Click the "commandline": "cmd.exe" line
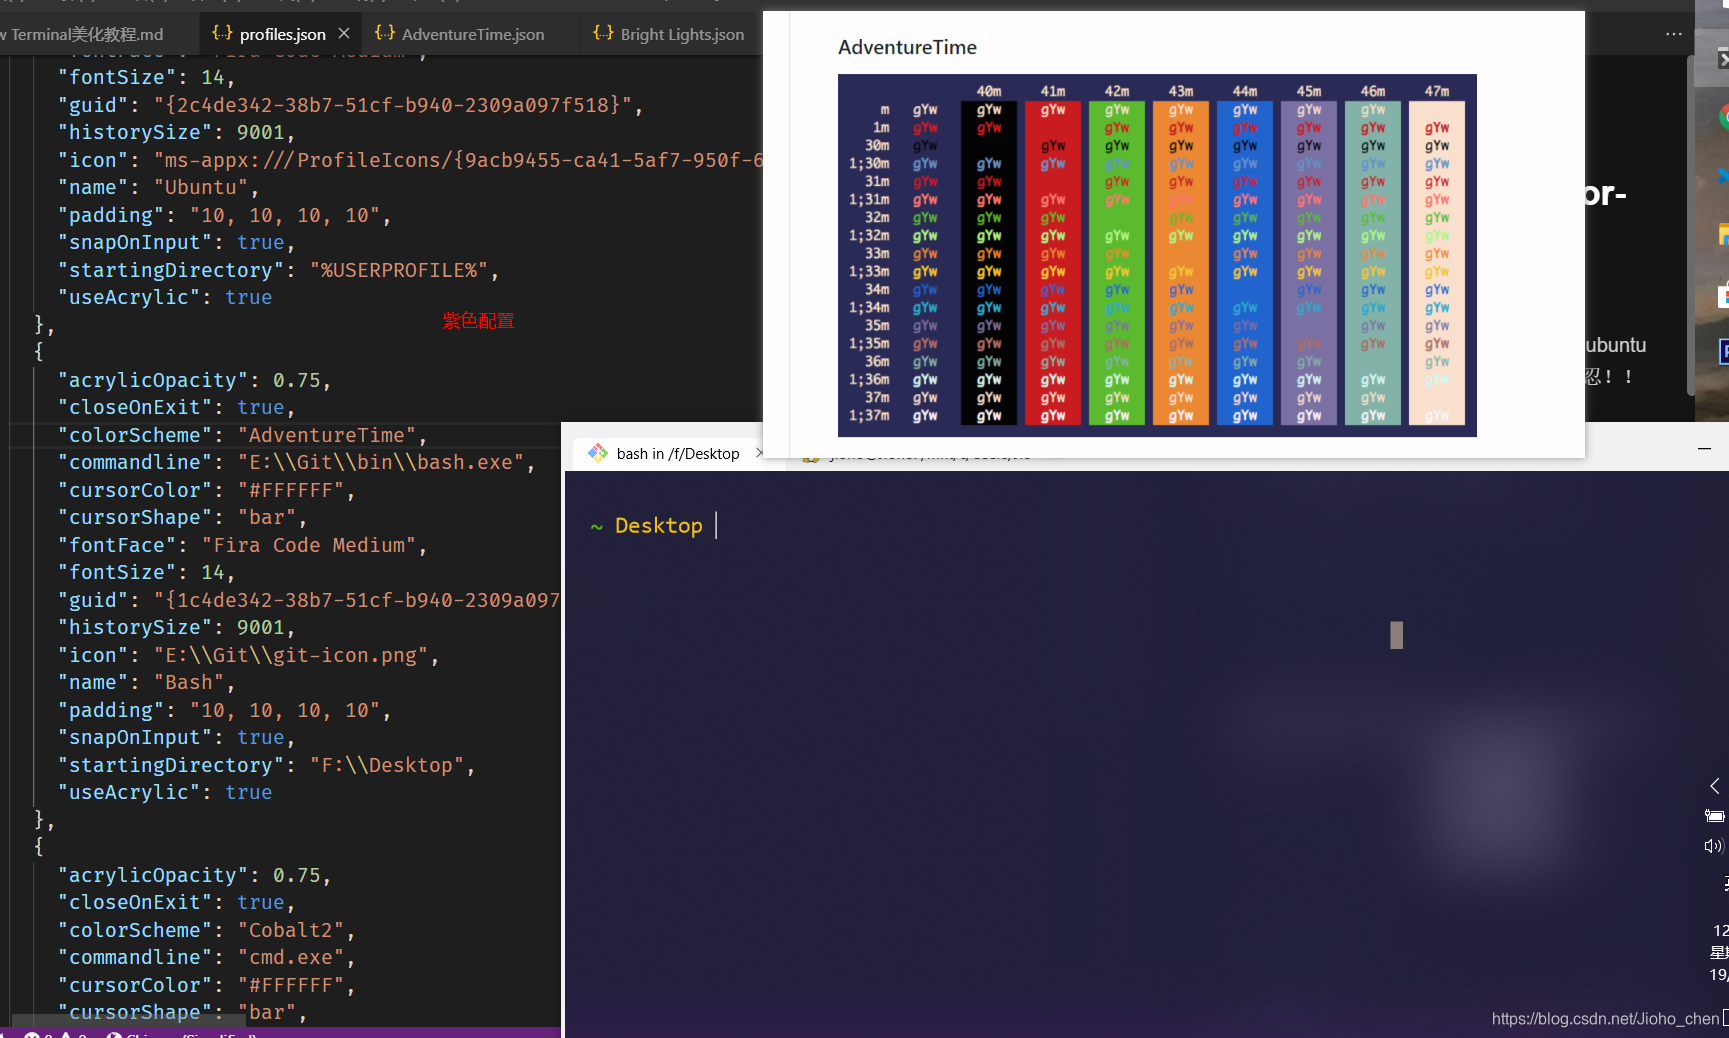1729x1038 pixels. 206,958
